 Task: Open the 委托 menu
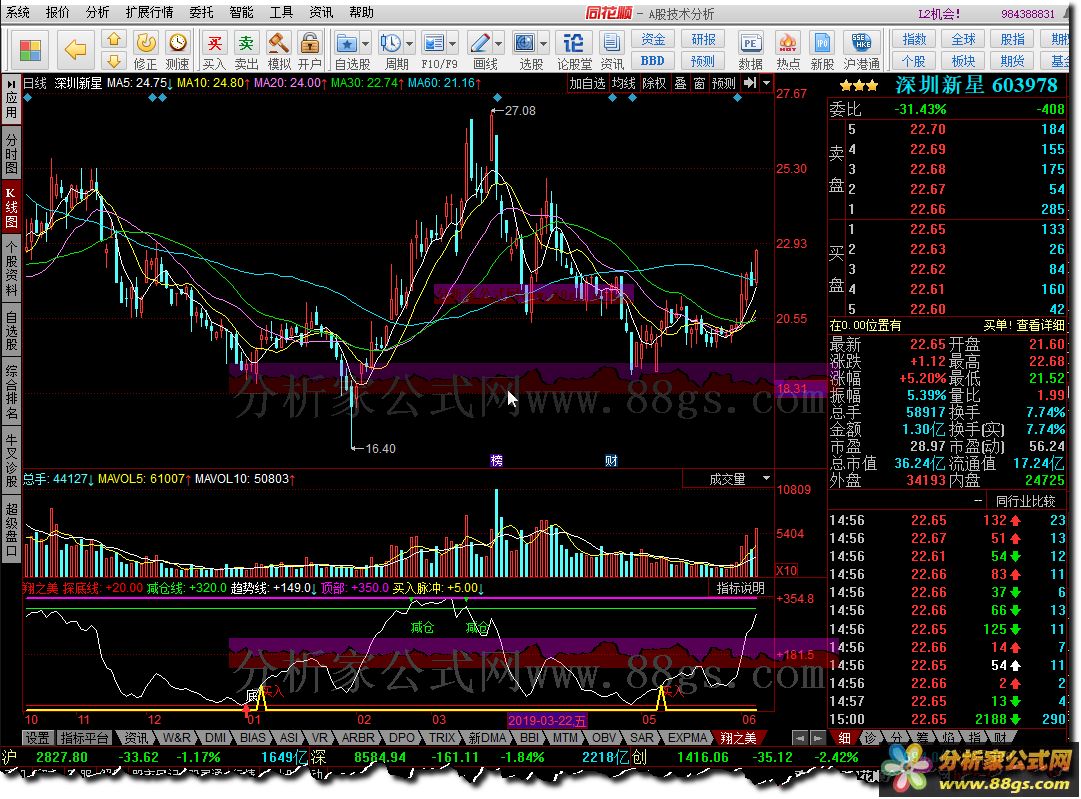[x=201, y=12]
